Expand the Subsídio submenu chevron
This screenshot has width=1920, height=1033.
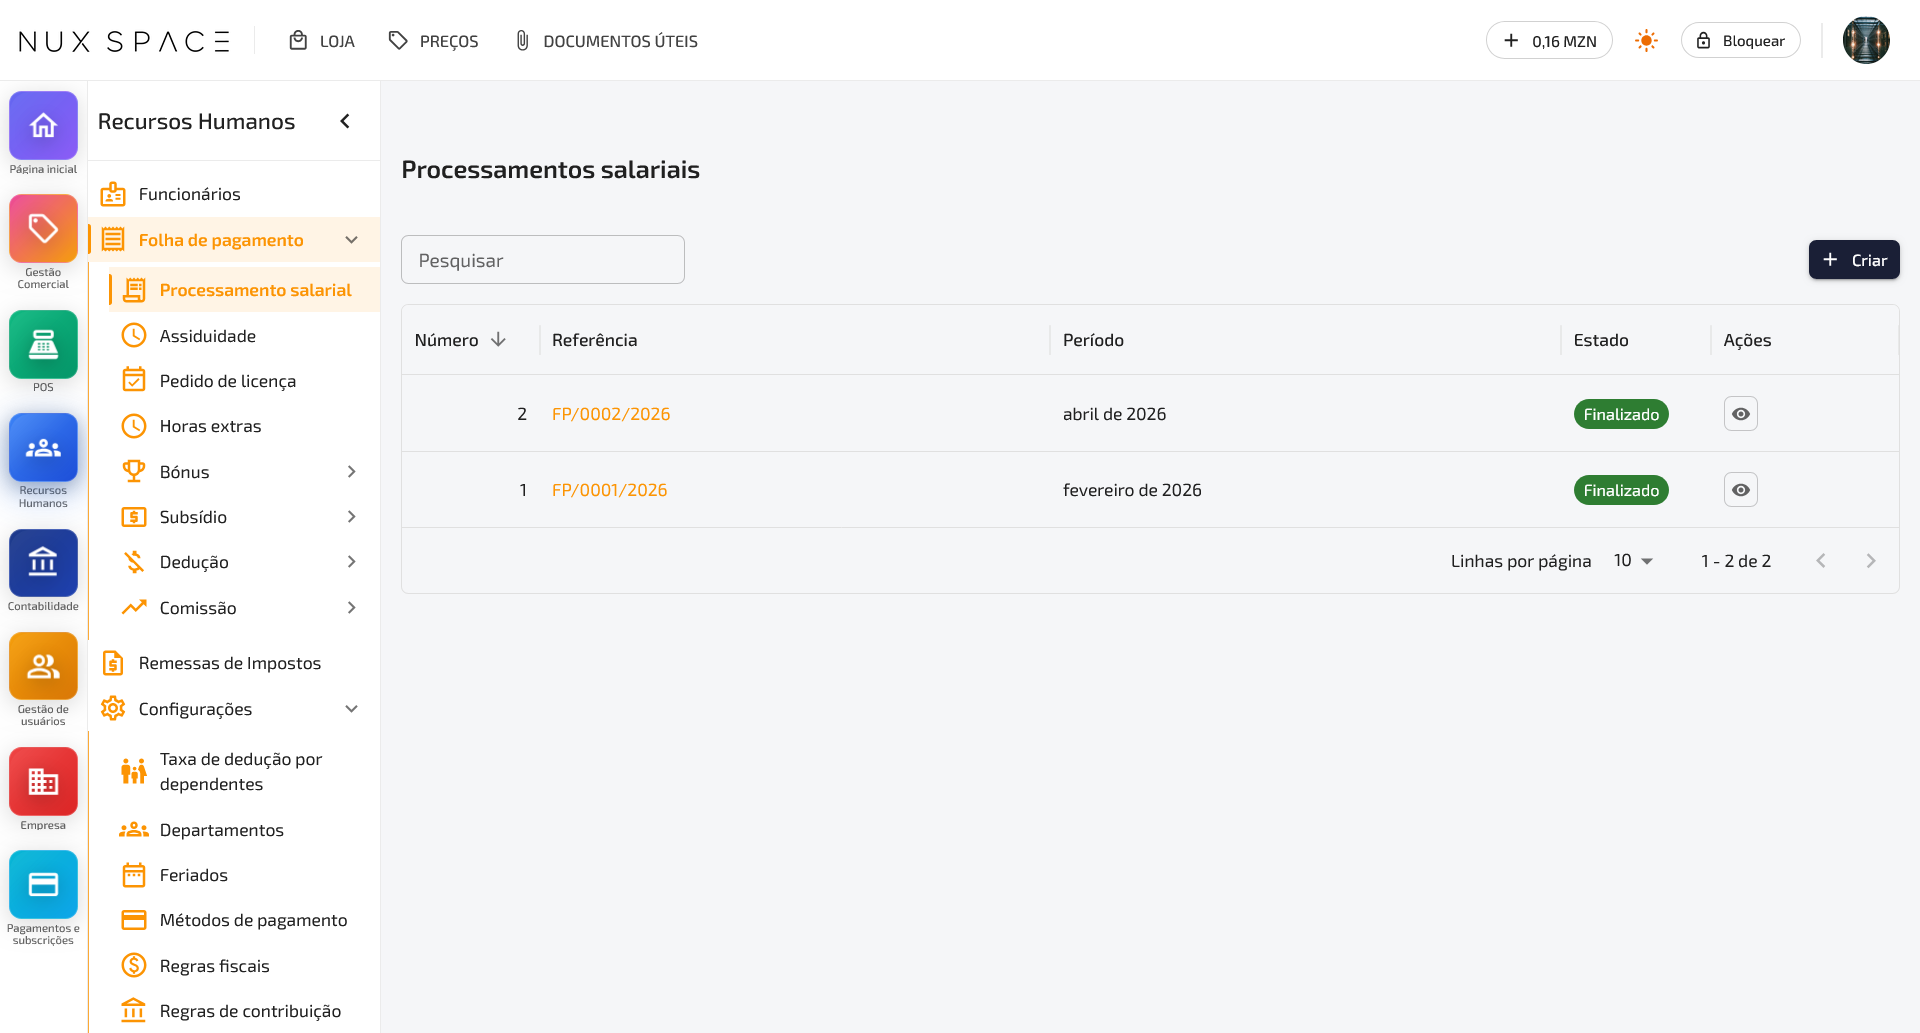(x=351, y=517)
